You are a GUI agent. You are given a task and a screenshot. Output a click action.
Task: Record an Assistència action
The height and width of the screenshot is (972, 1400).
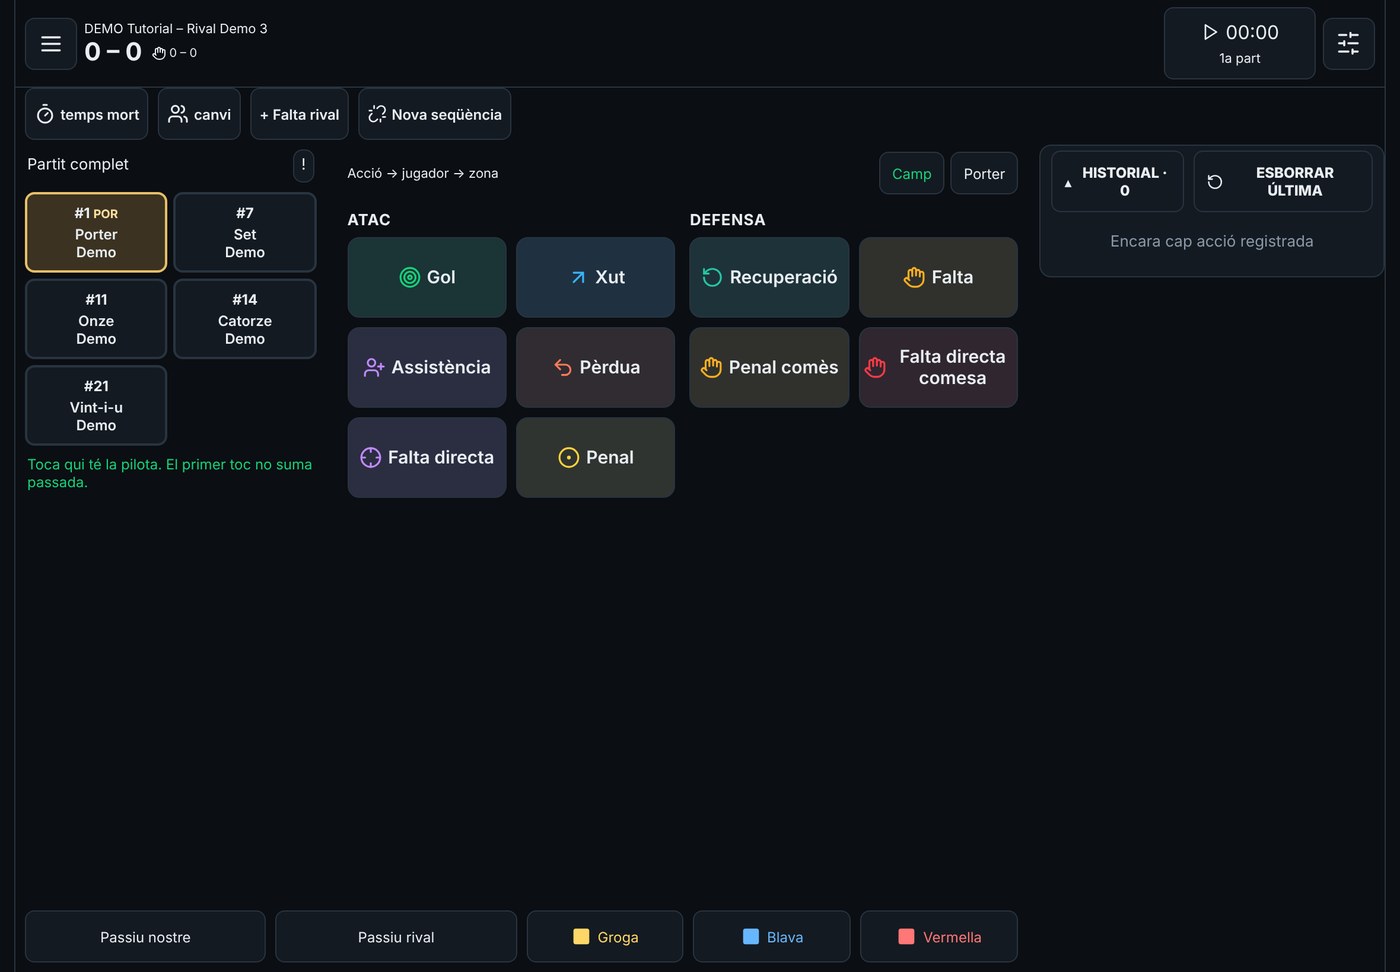427,367
